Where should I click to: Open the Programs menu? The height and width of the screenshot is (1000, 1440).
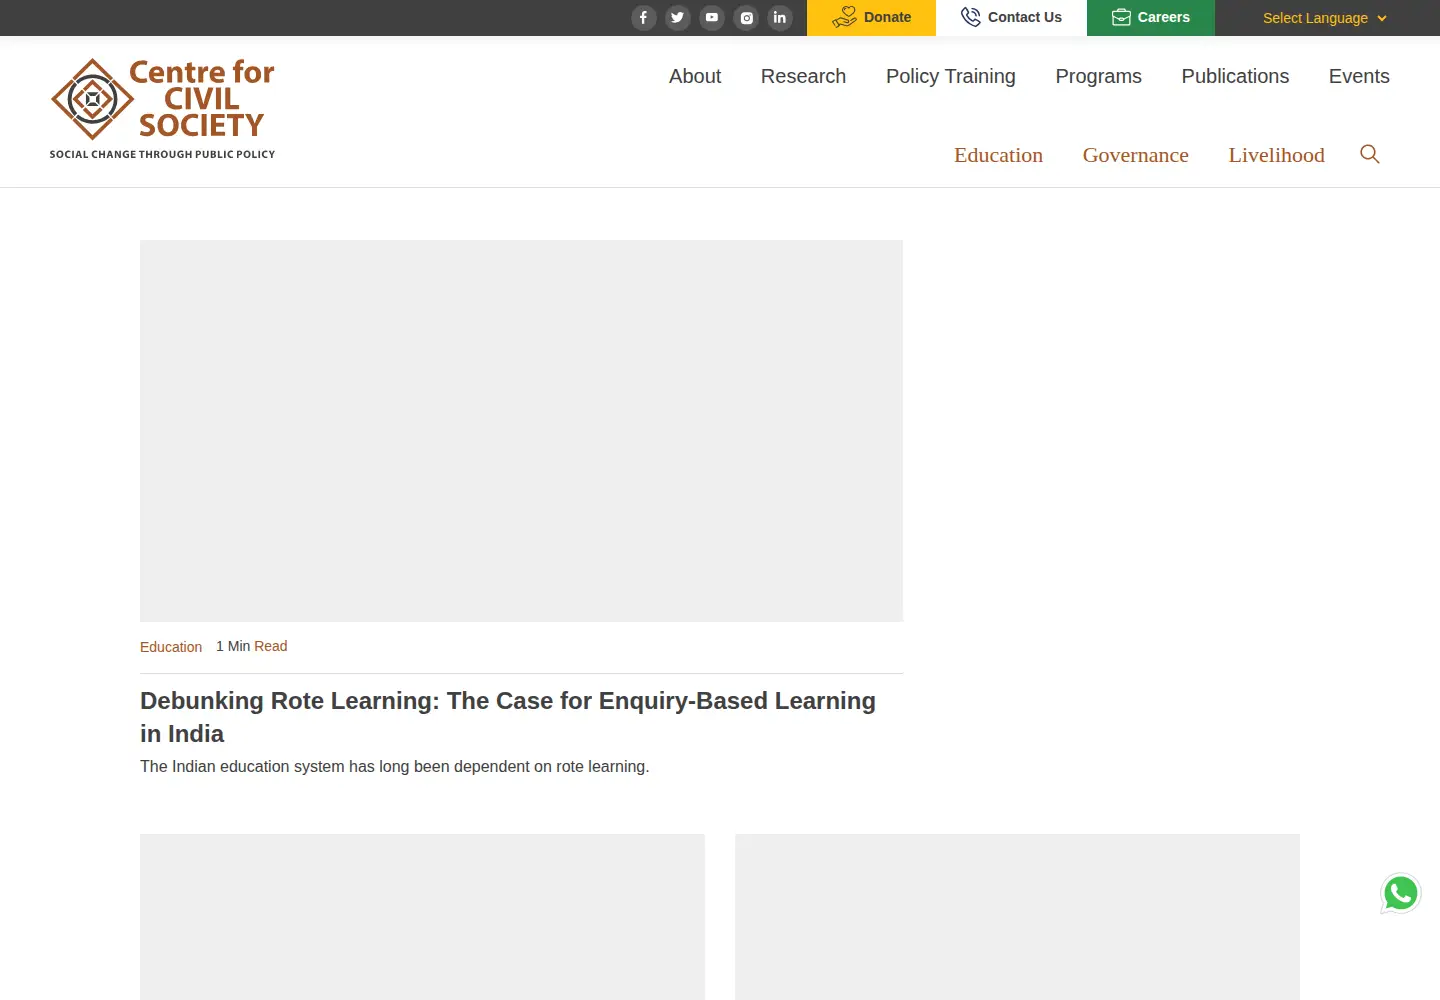(x=1098, y=76)
